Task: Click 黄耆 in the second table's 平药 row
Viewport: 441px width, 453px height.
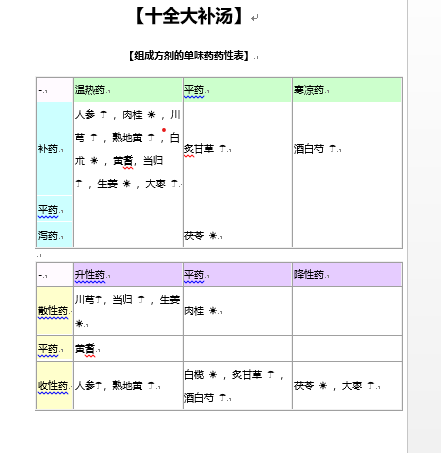Action: click(x=85, y=349)
